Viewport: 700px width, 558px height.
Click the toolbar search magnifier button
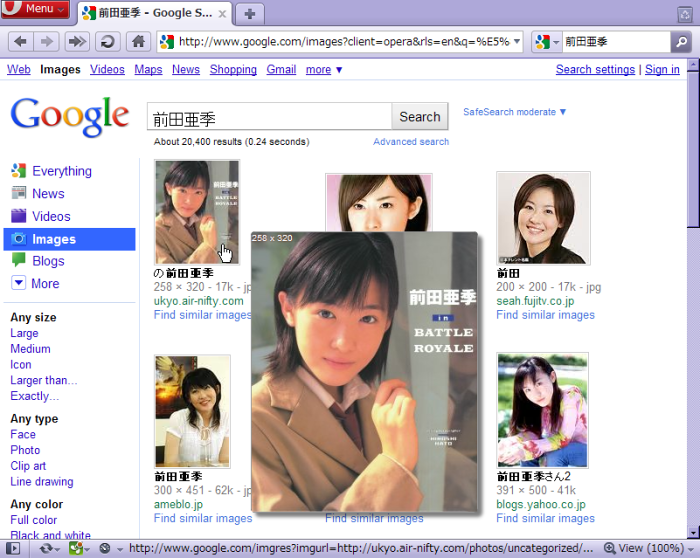[x=681, y=42]
